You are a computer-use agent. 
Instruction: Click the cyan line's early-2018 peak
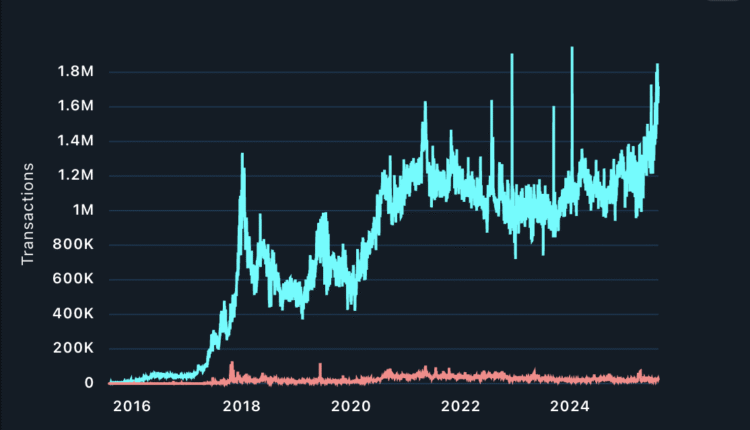[x=242, y=155]
